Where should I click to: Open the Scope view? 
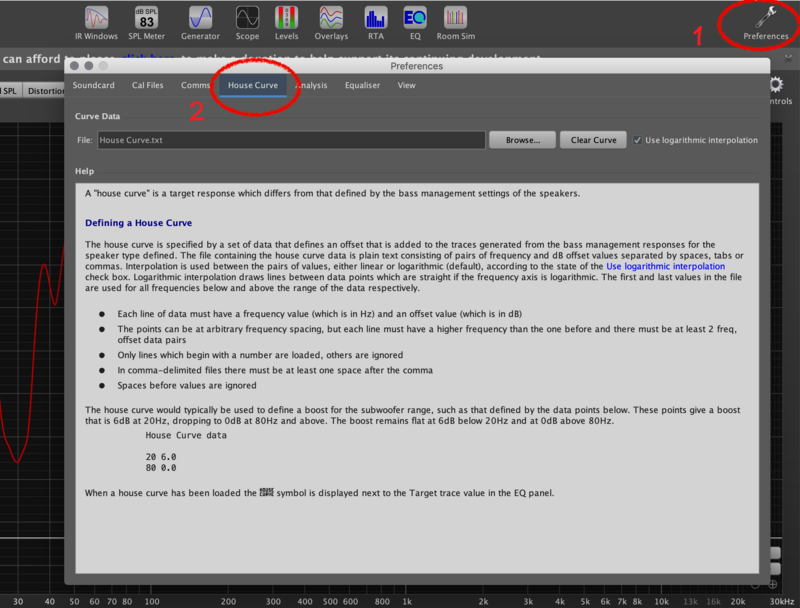click(x=247, y=20)
